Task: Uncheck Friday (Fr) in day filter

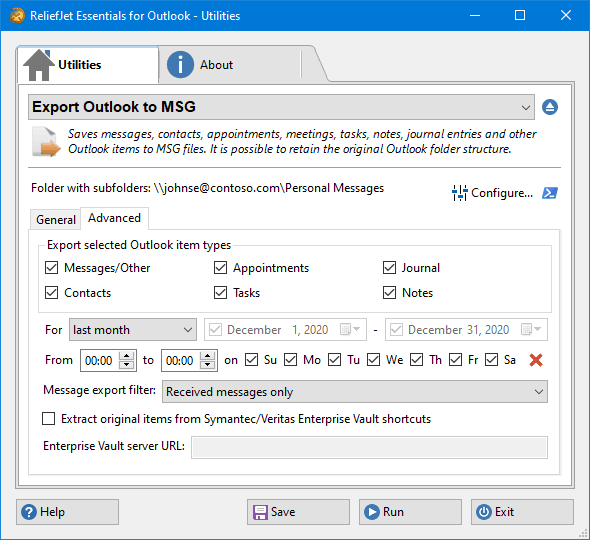Action: coord(456,360)
